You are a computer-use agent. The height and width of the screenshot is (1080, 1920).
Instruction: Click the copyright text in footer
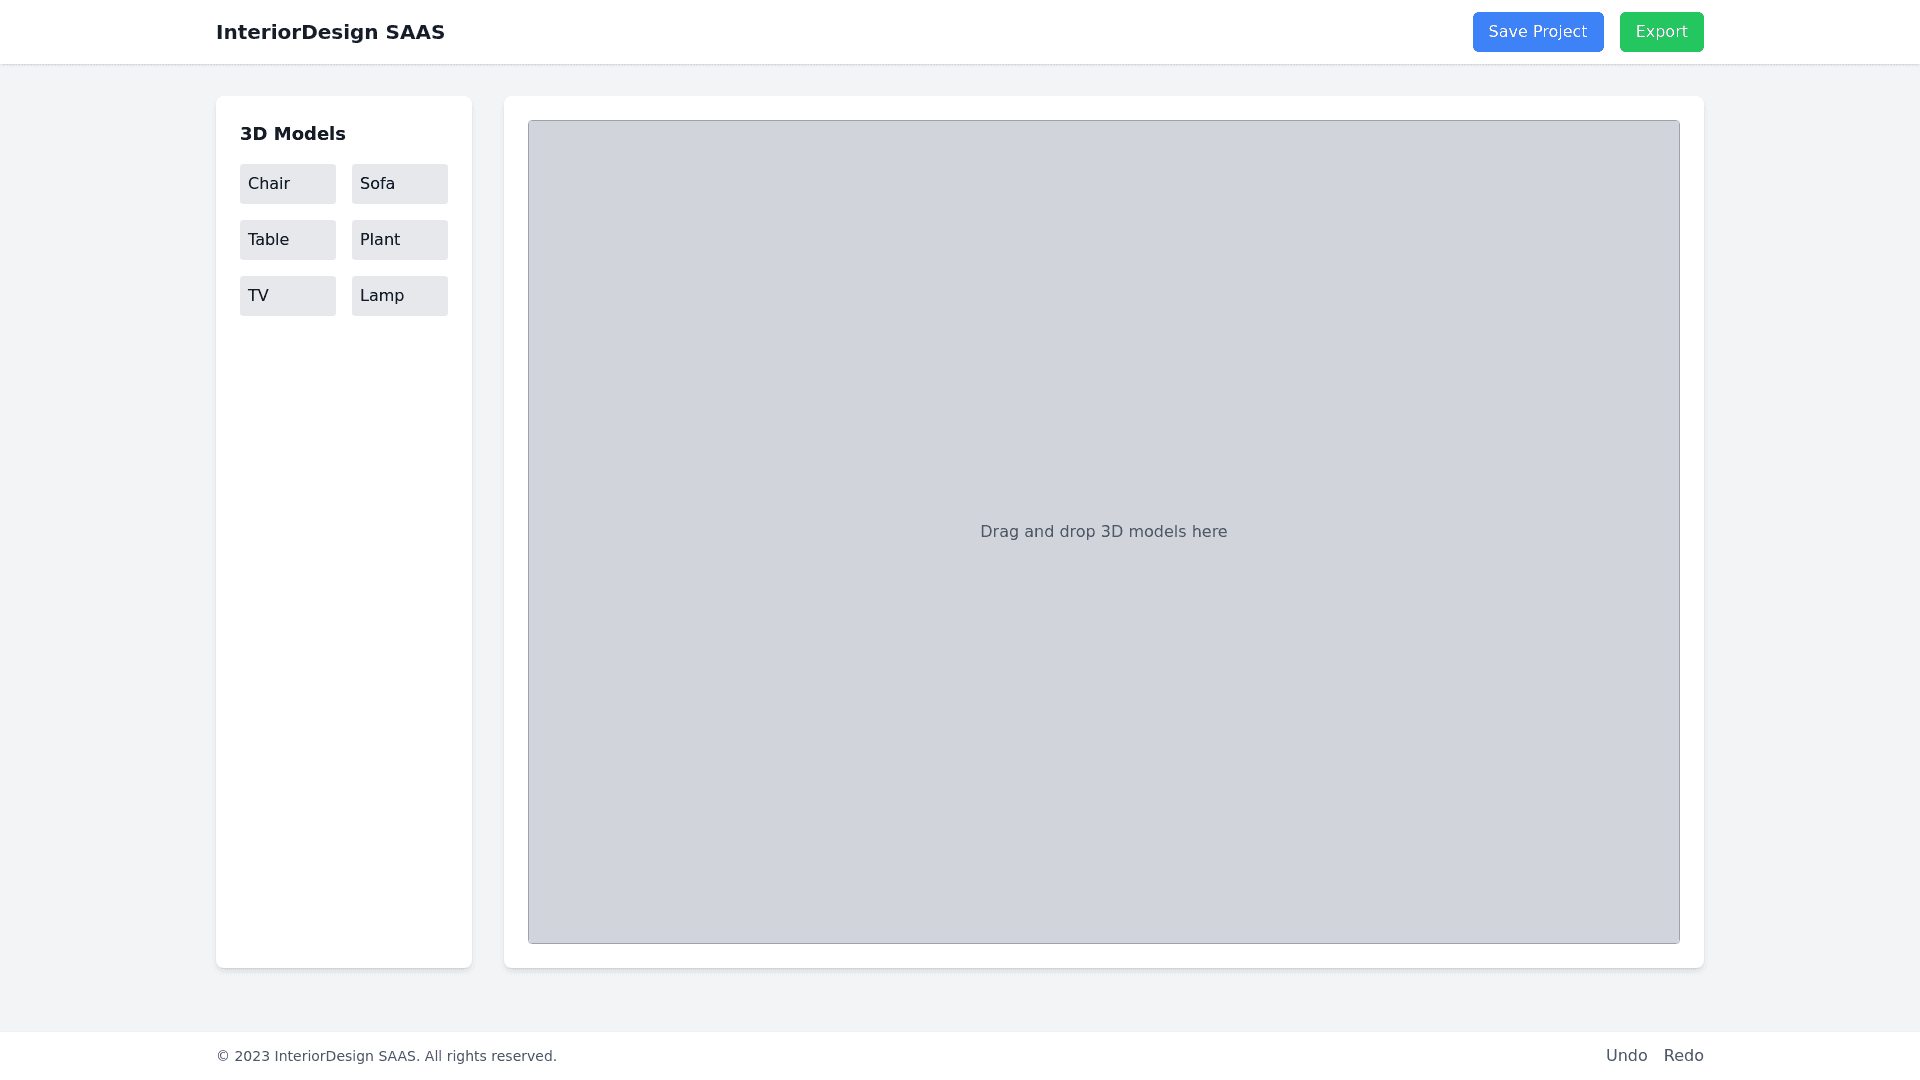pyautogui.click(x=386, y=1056)
